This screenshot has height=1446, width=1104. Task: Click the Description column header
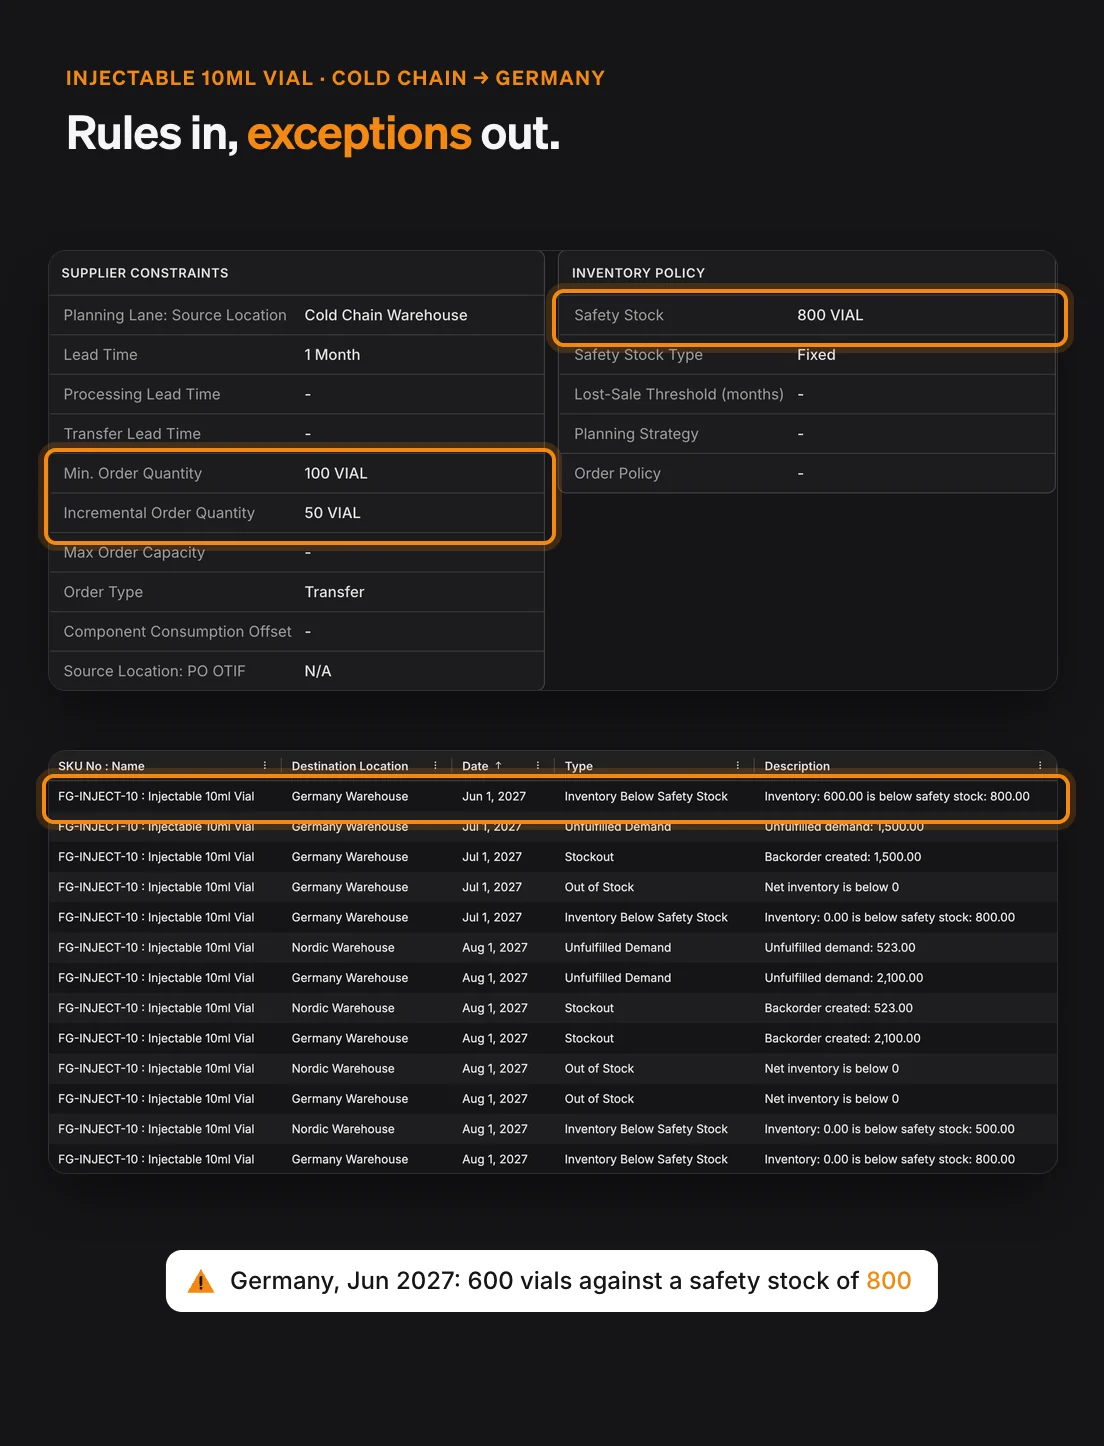coord(797,766)
